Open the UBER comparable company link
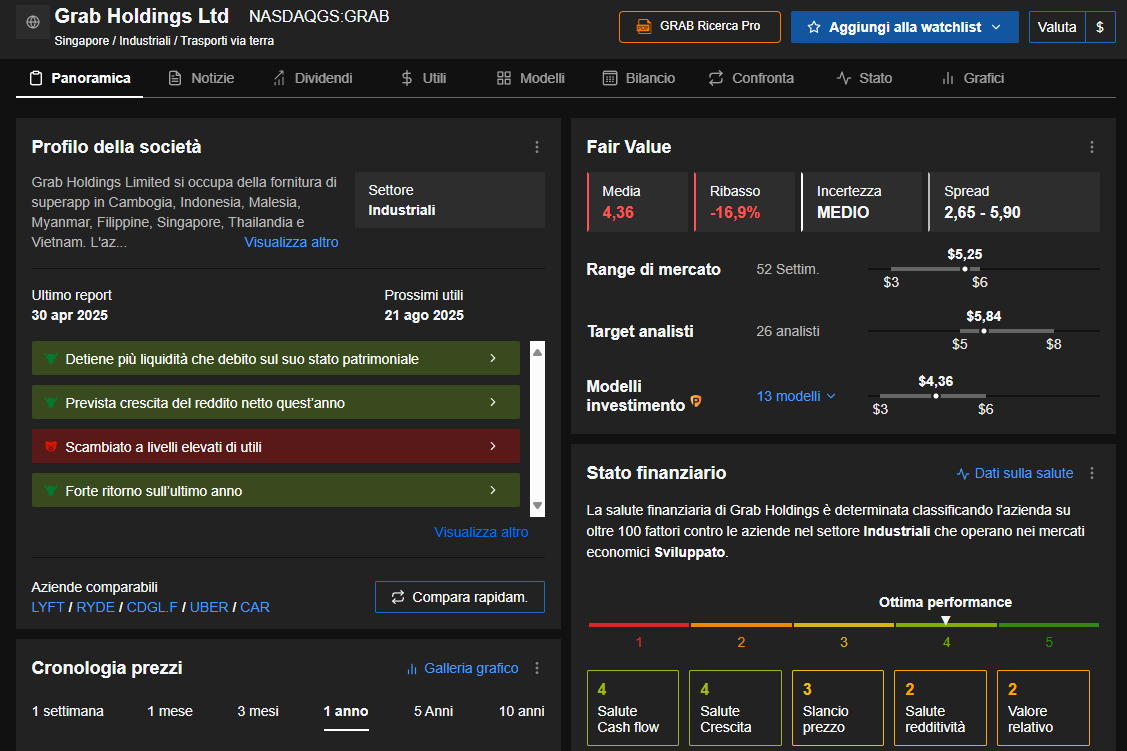 click(x=209, y=607)
